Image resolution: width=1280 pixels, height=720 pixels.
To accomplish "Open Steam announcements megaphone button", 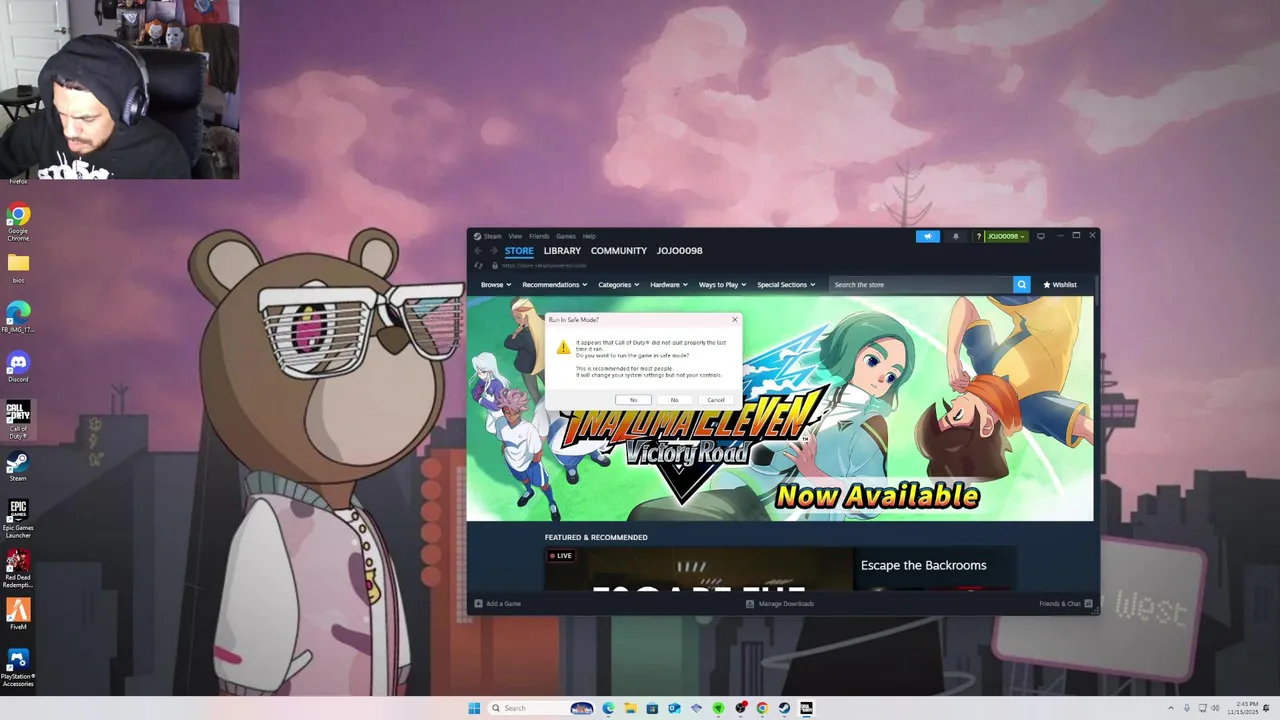I will pos(928,236).
